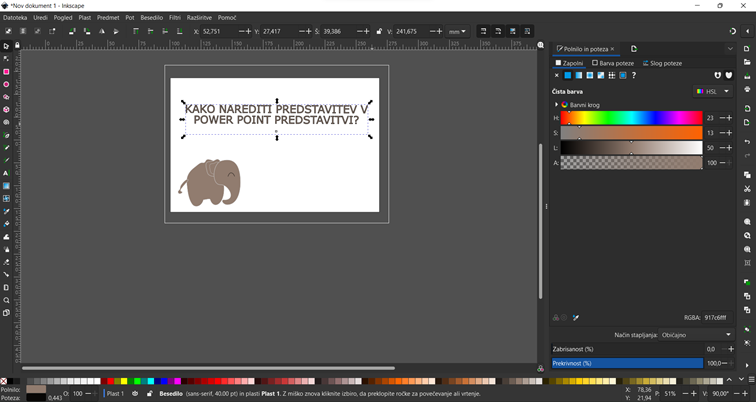The width and height of the screenshot is (756, 402).
Task: Click Undo icon in command bar
Action: pyautogui.click(x=747, y=142)
